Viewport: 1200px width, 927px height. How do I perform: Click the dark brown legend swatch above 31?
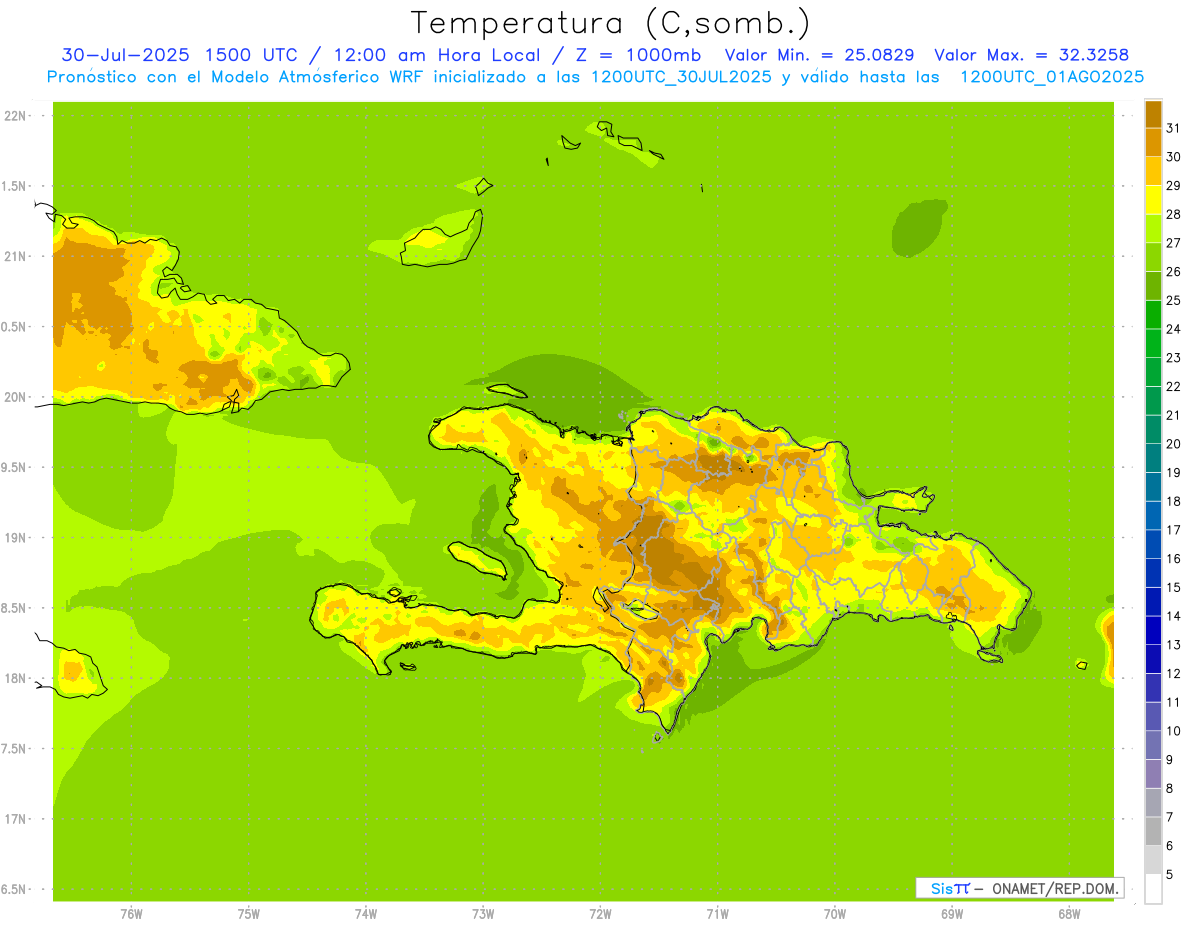1153,114
